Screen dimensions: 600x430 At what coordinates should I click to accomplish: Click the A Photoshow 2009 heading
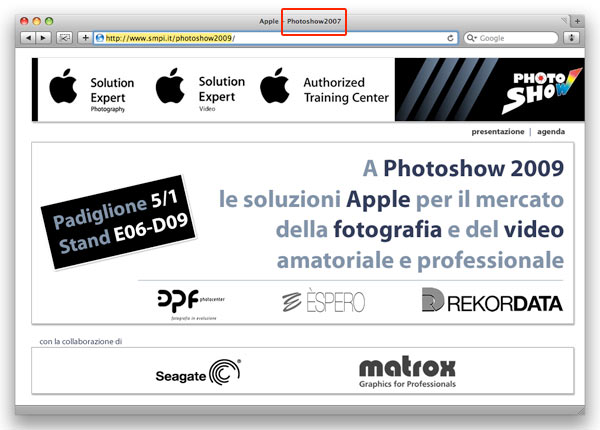[x=463, y=168]
